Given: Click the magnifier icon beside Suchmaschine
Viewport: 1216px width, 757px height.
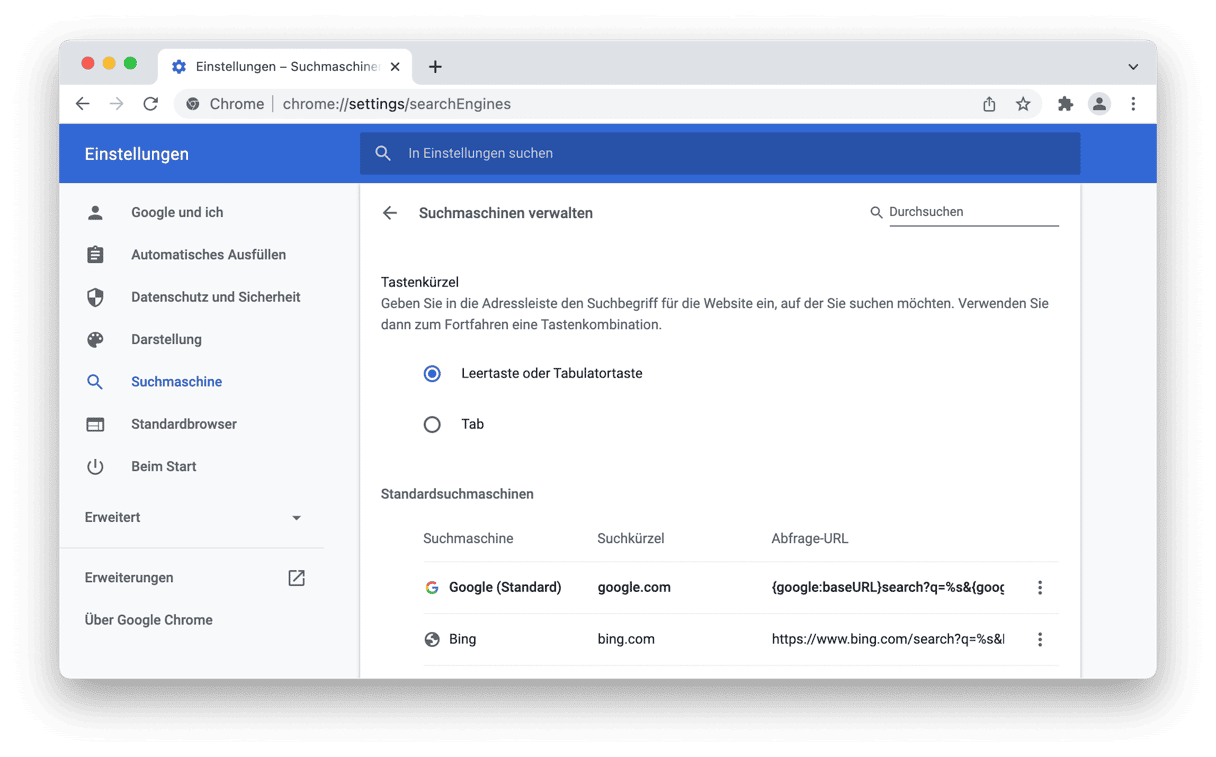Looking at the screenshot, I should [95, 382].
